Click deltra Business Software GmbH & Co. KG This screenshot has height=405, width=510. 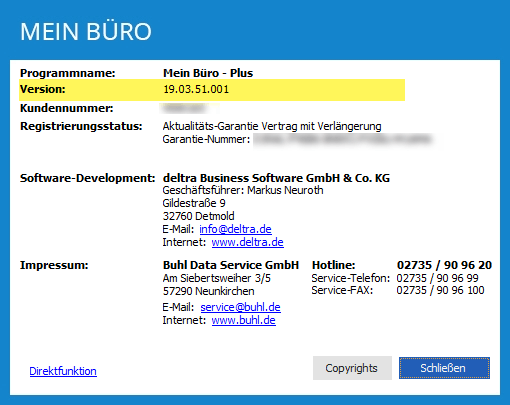(276, 178)
